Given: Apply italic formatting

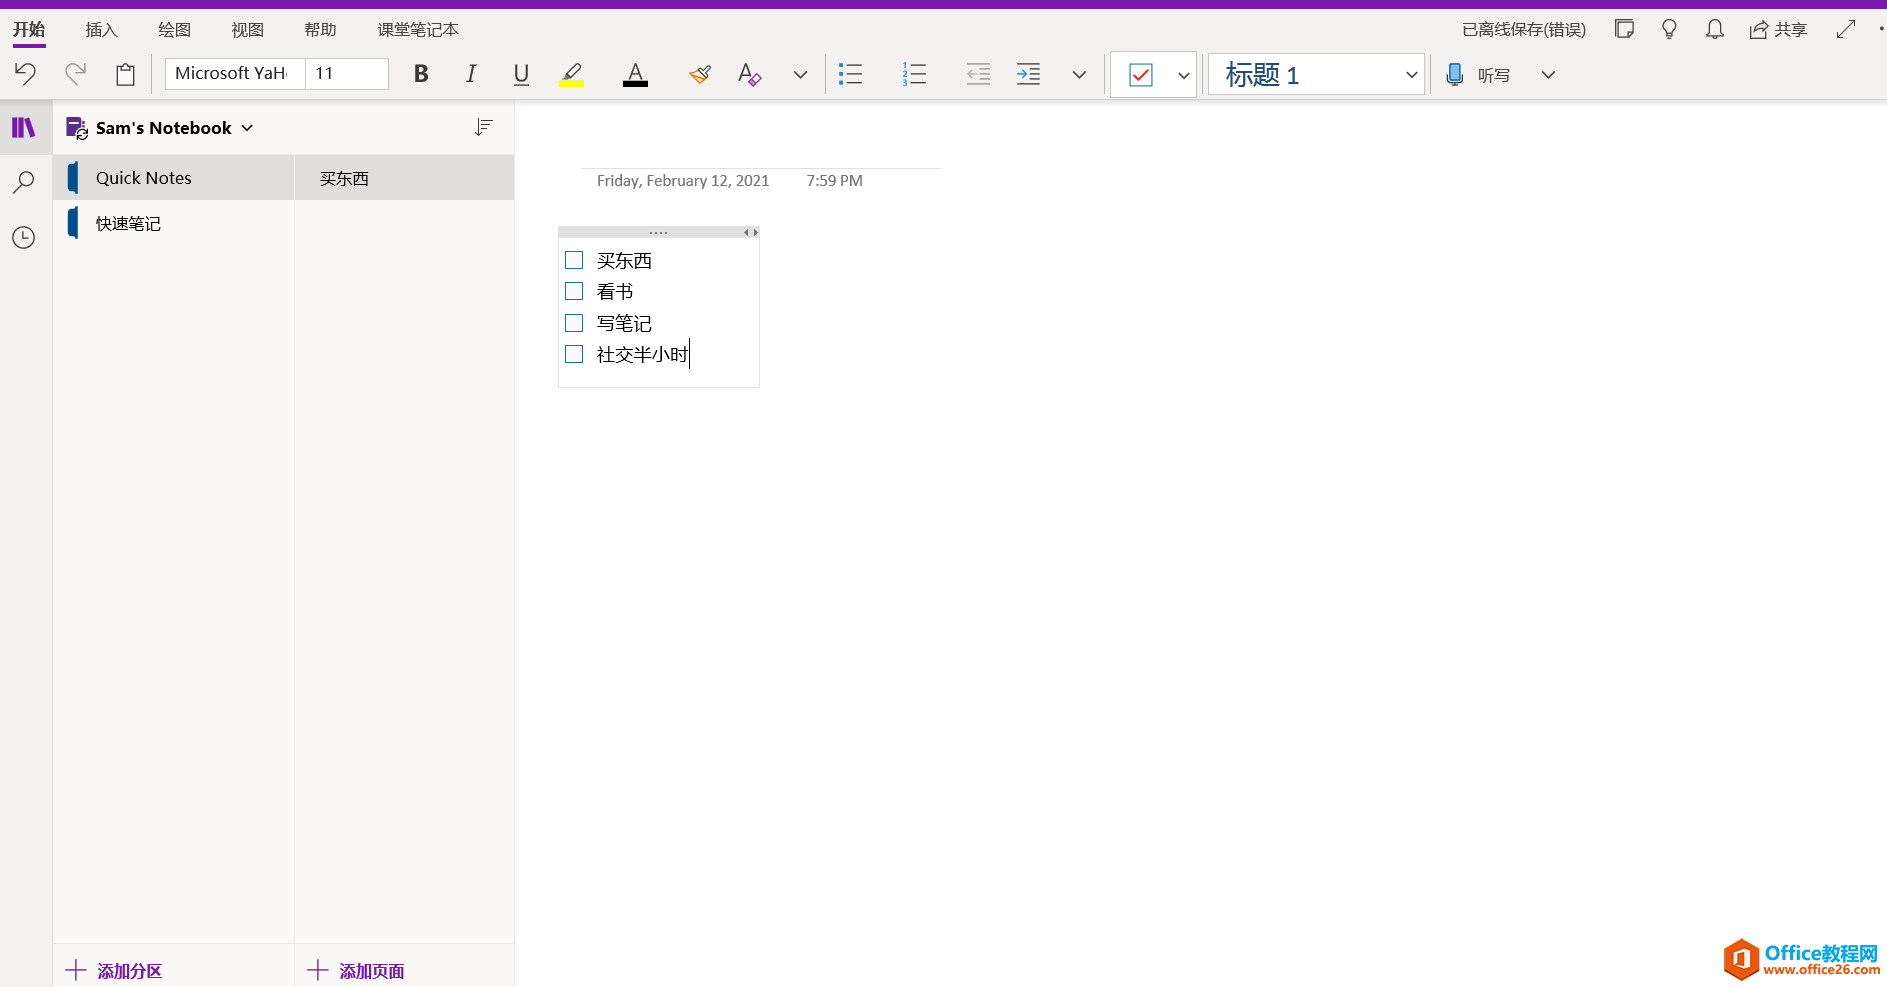Looking at the screenshot, I should click(470, 73).
